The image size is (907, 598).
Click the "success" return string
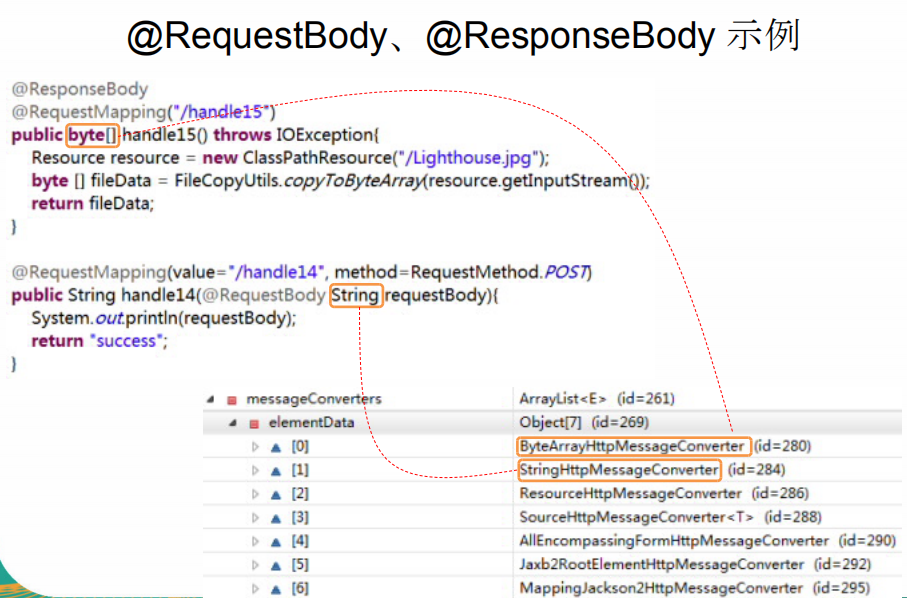(126, 341)
